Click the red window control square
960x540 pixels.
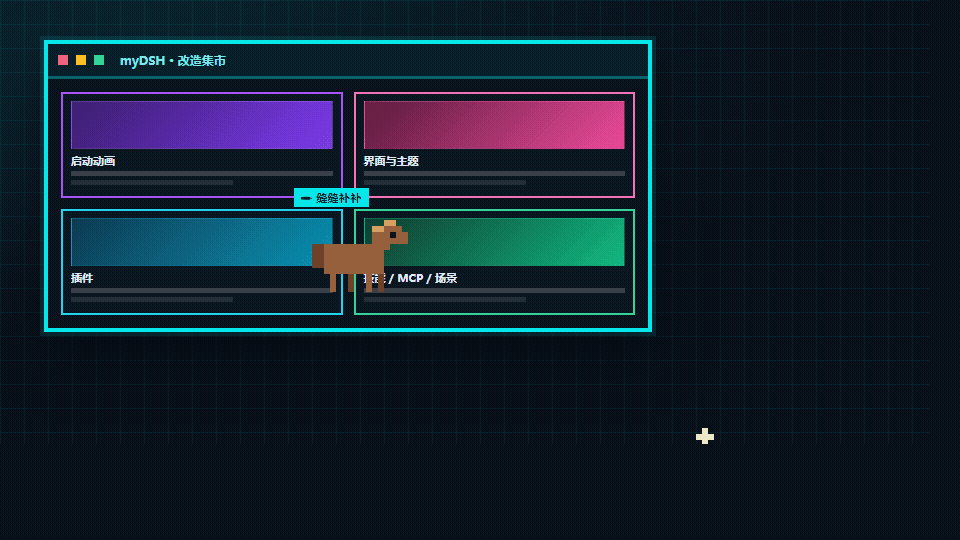(x=63, y=60)
